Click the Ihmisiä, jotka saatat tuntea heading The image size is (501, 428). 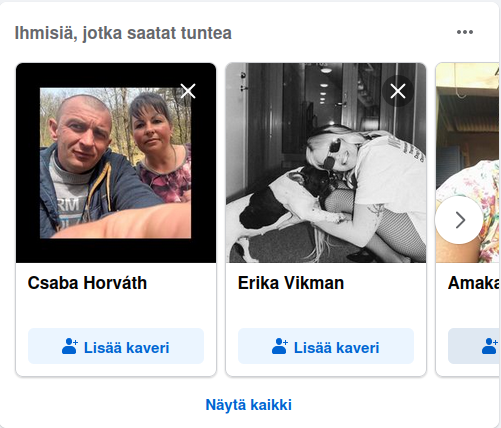[123, 33]
